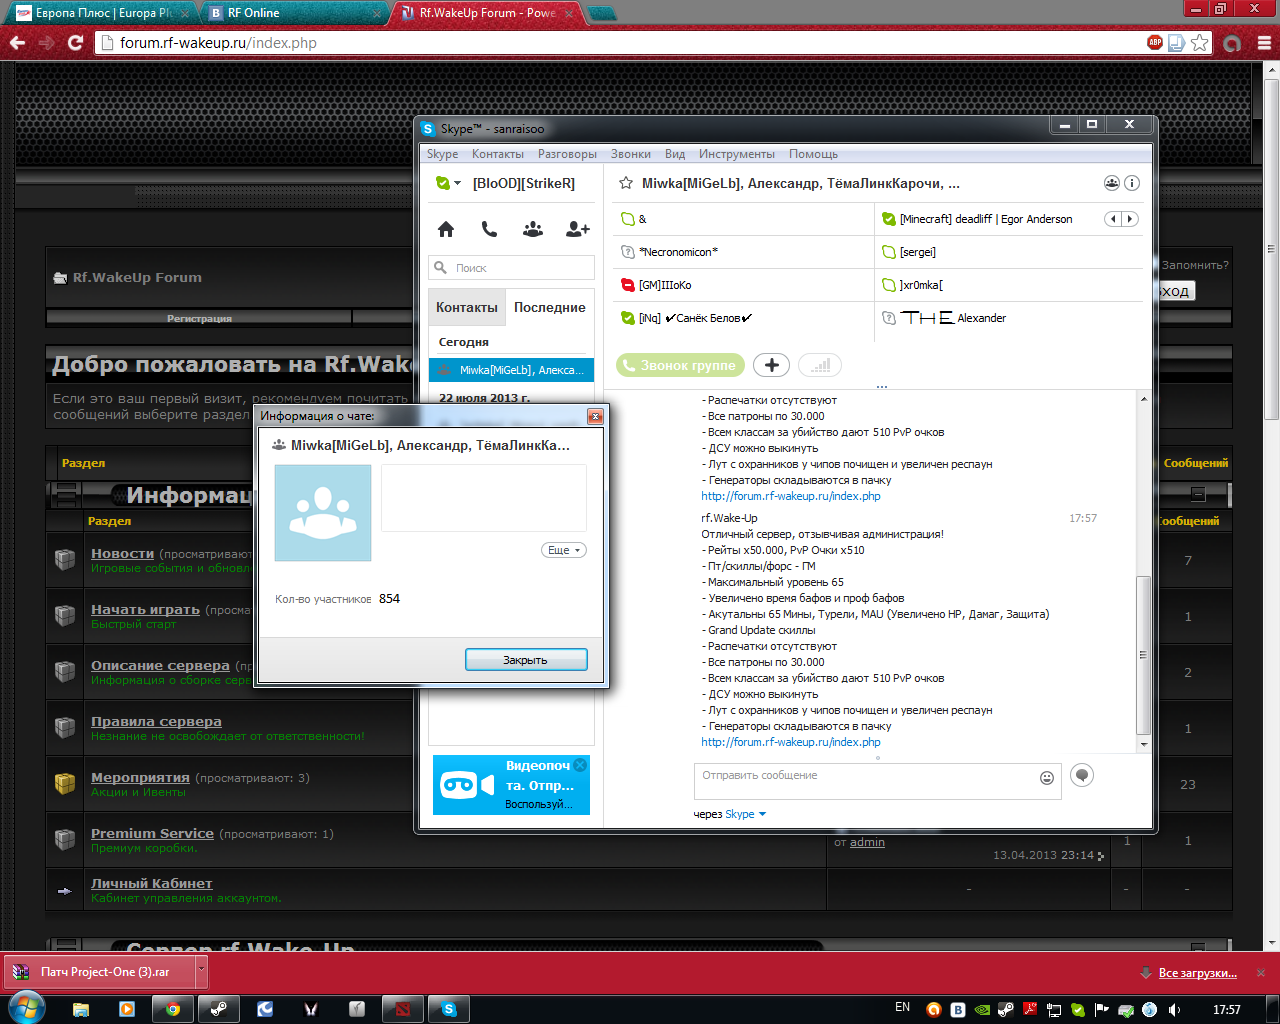The width and height of the screenshot is (1280, 1024).
Task: Open the Звонки menu
Action: click(631, 154)
